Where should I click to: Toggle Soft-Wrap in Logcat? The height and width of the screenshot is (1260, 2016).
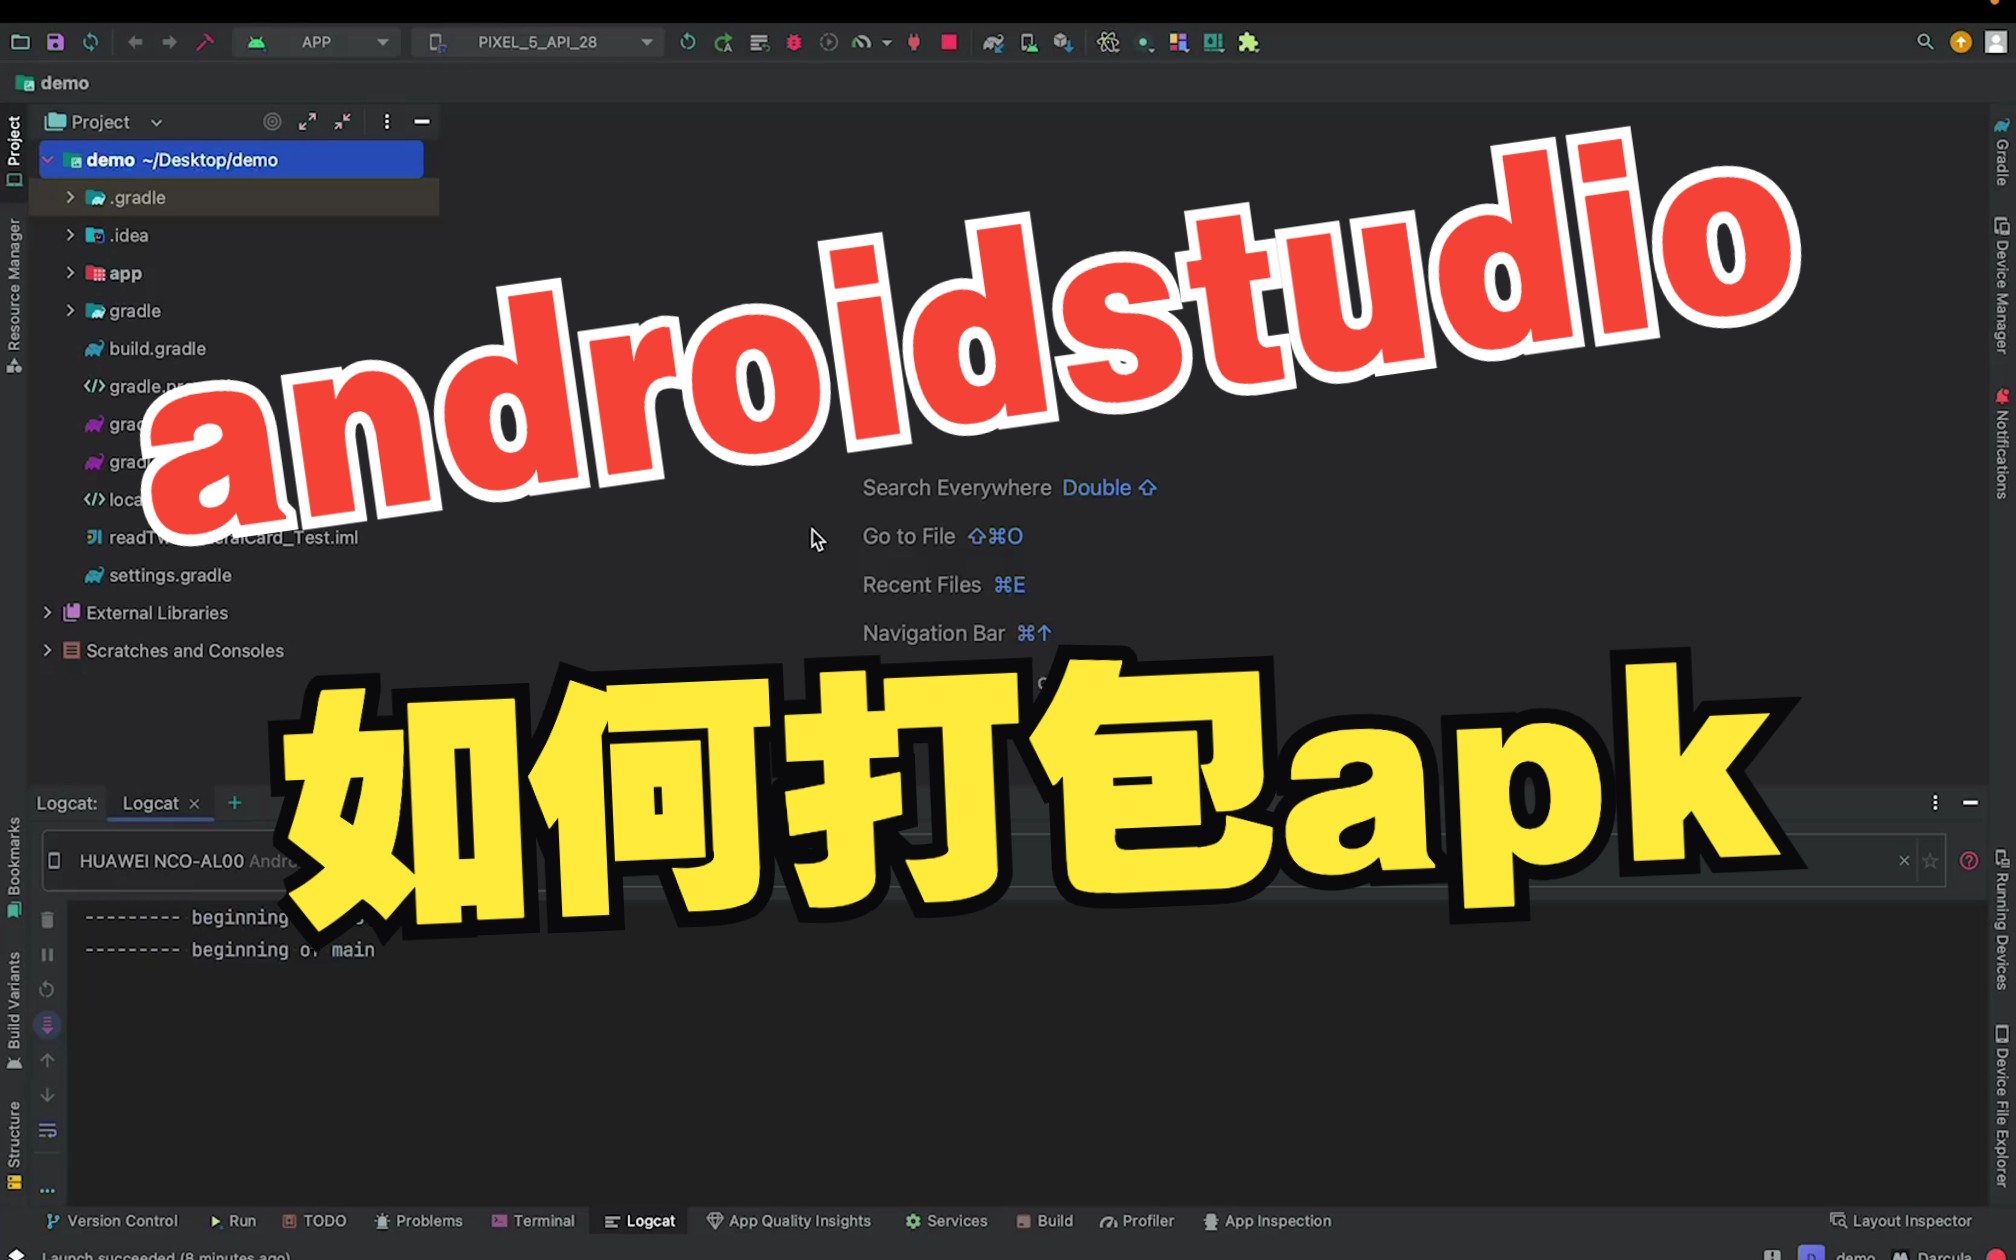[47, 1131]
